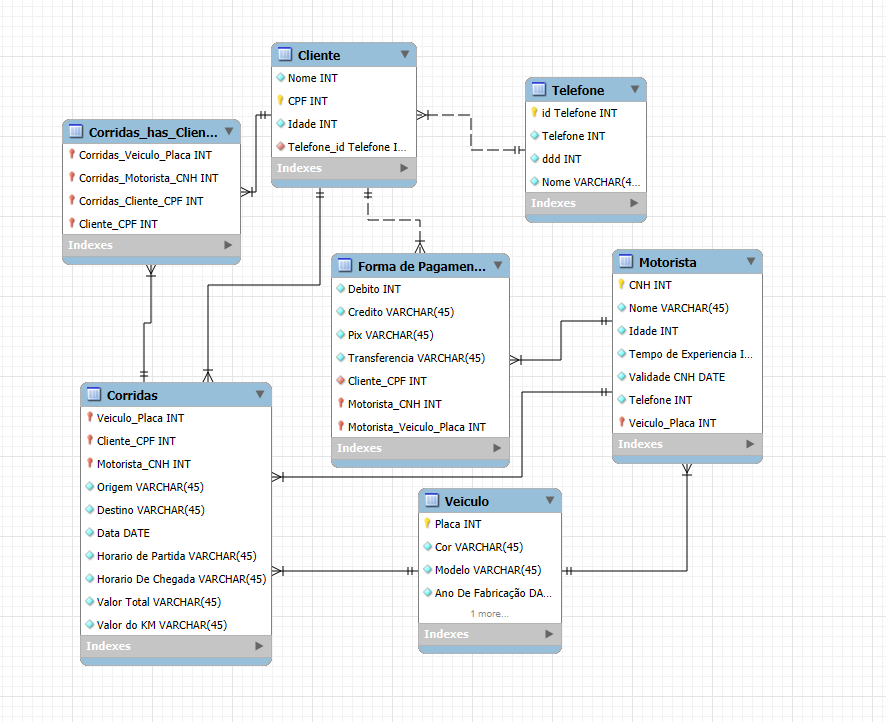
Task: Expand Indexes section in Veiculo table
Action: 549,634
